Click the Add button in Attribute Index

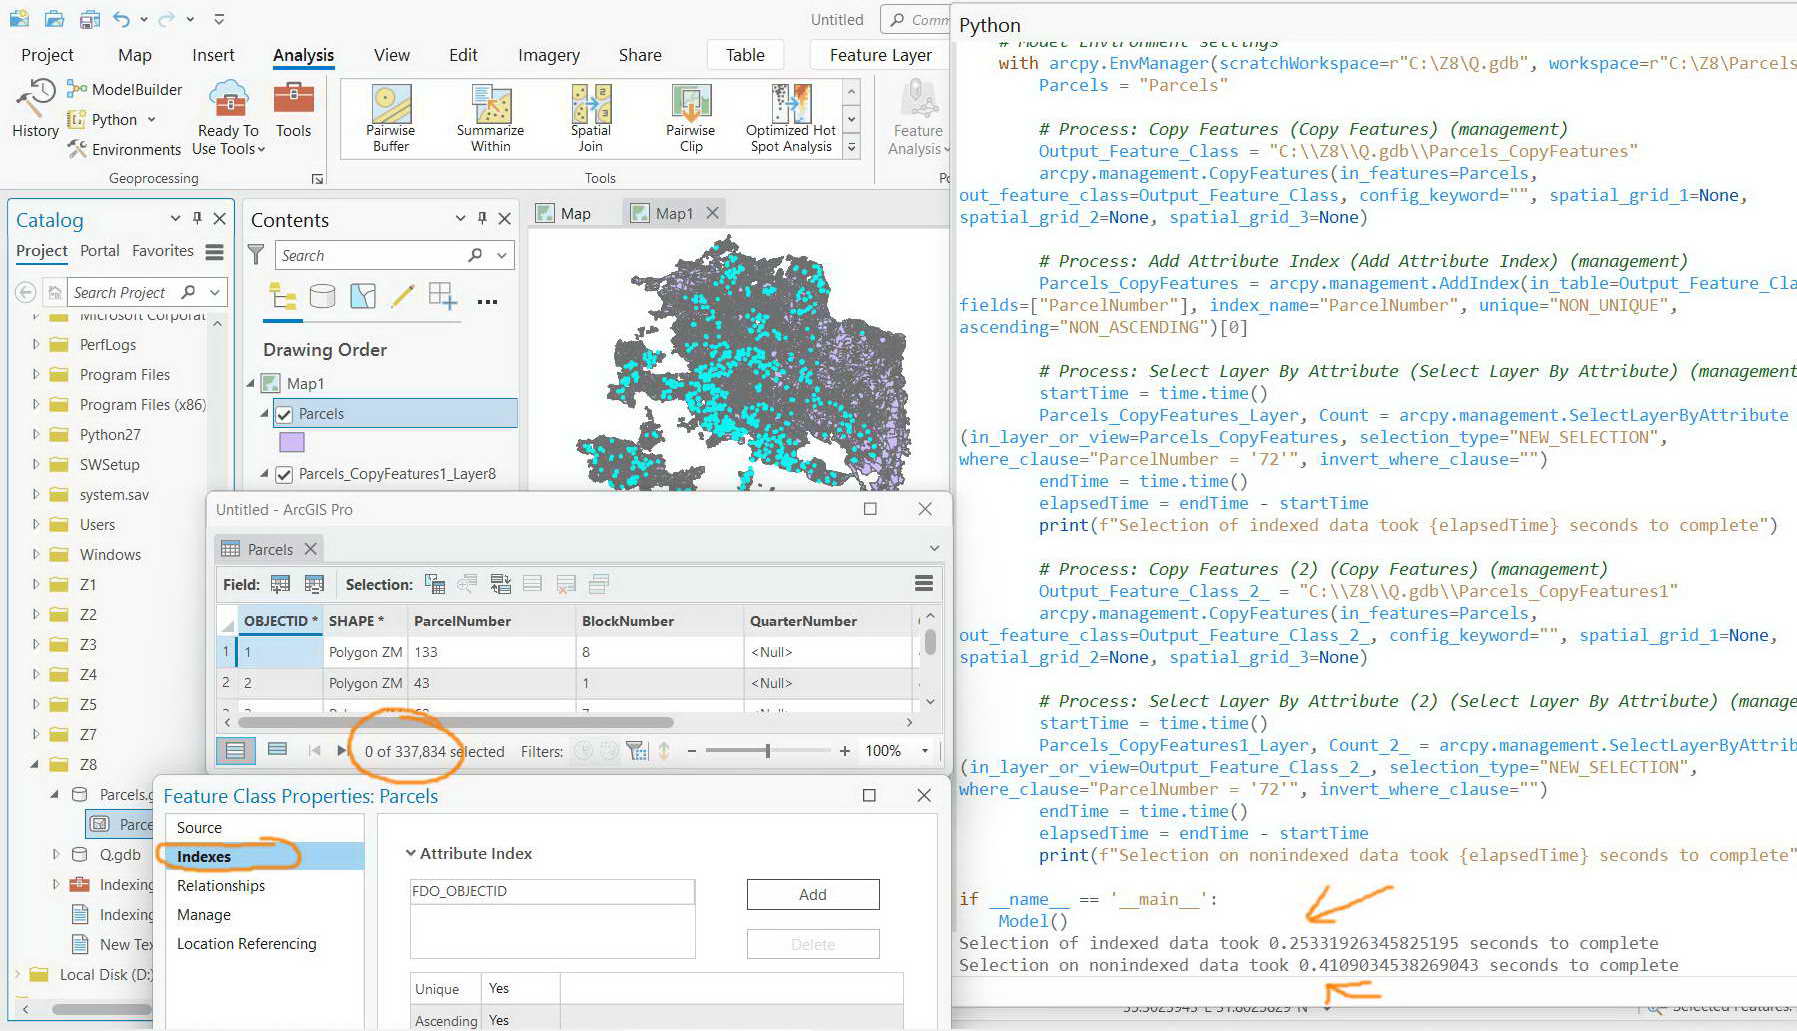tap(812, 894)
